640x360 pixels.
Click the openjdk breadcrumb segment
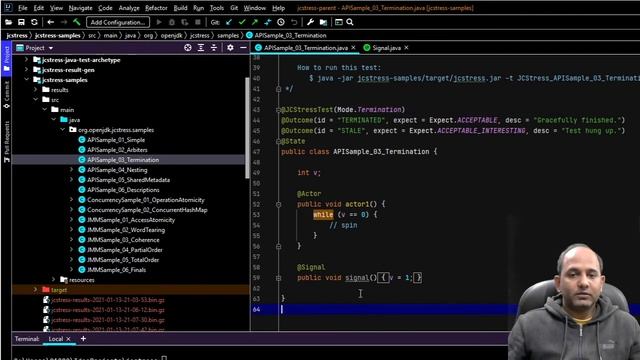171,36
